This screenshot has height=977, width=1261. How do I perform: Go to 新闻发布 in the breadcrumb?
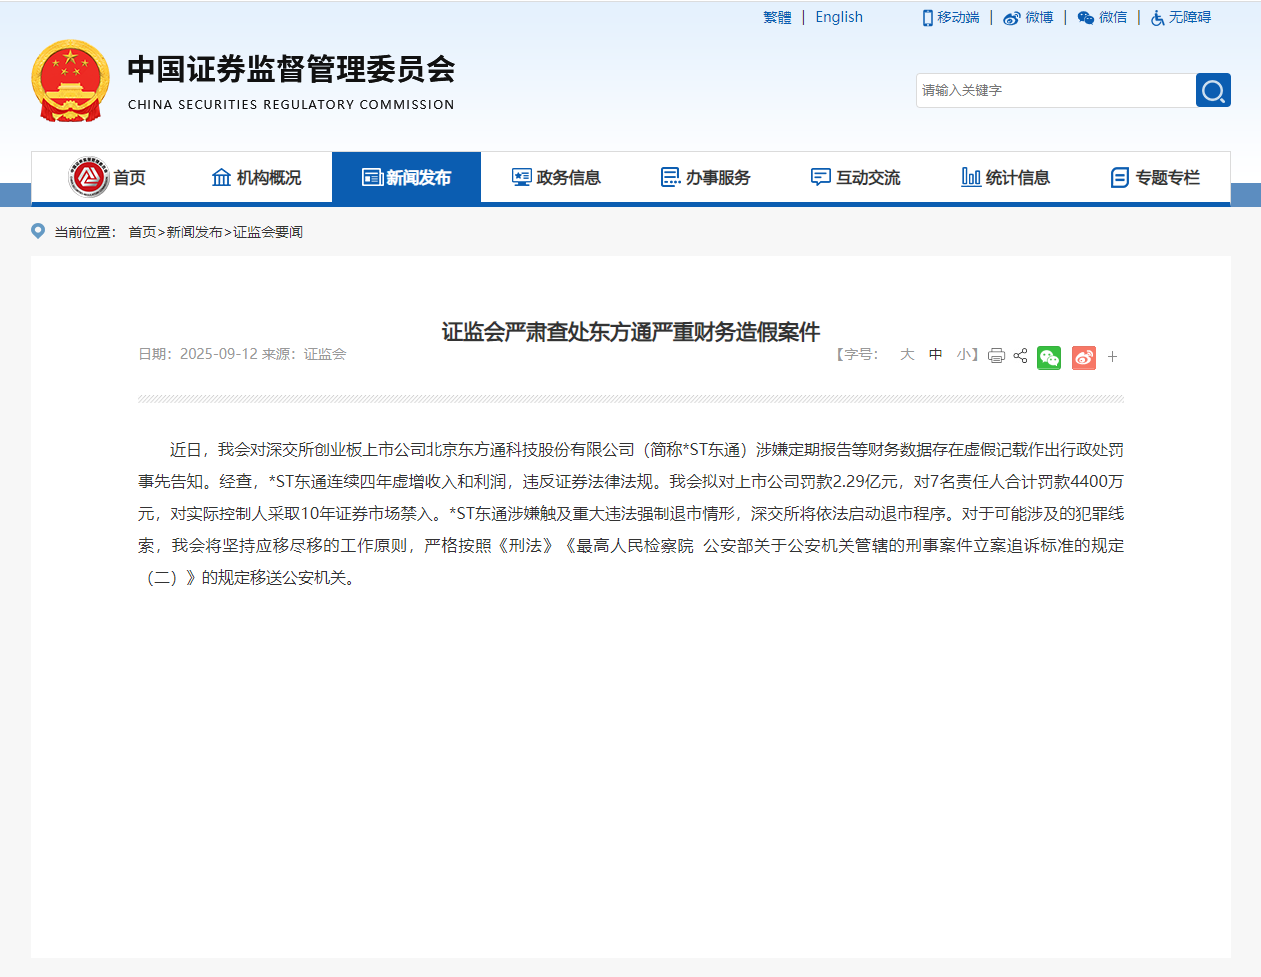(x=194, y=232)
